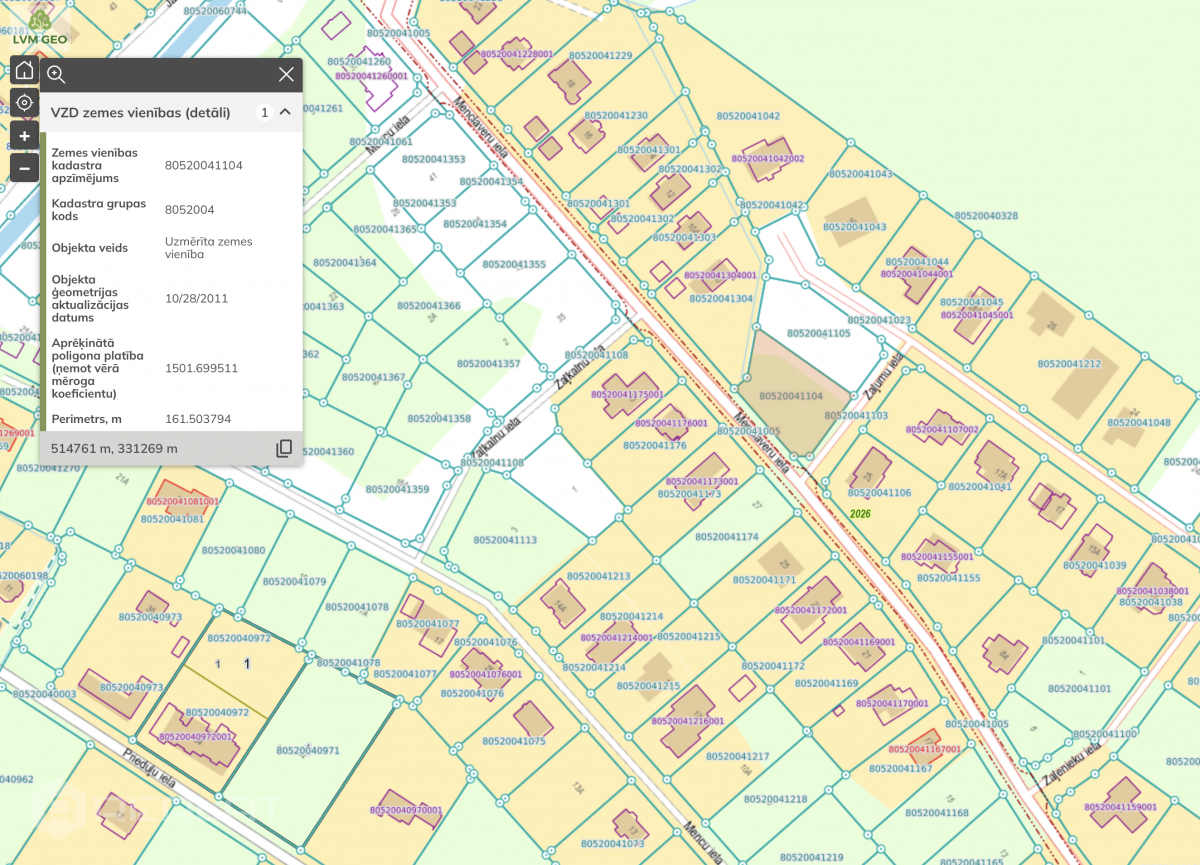This screenshot has width=1200, height=865.
Task: Select the cadastre number value 80520041104 in panel
Action: [204, 166]
